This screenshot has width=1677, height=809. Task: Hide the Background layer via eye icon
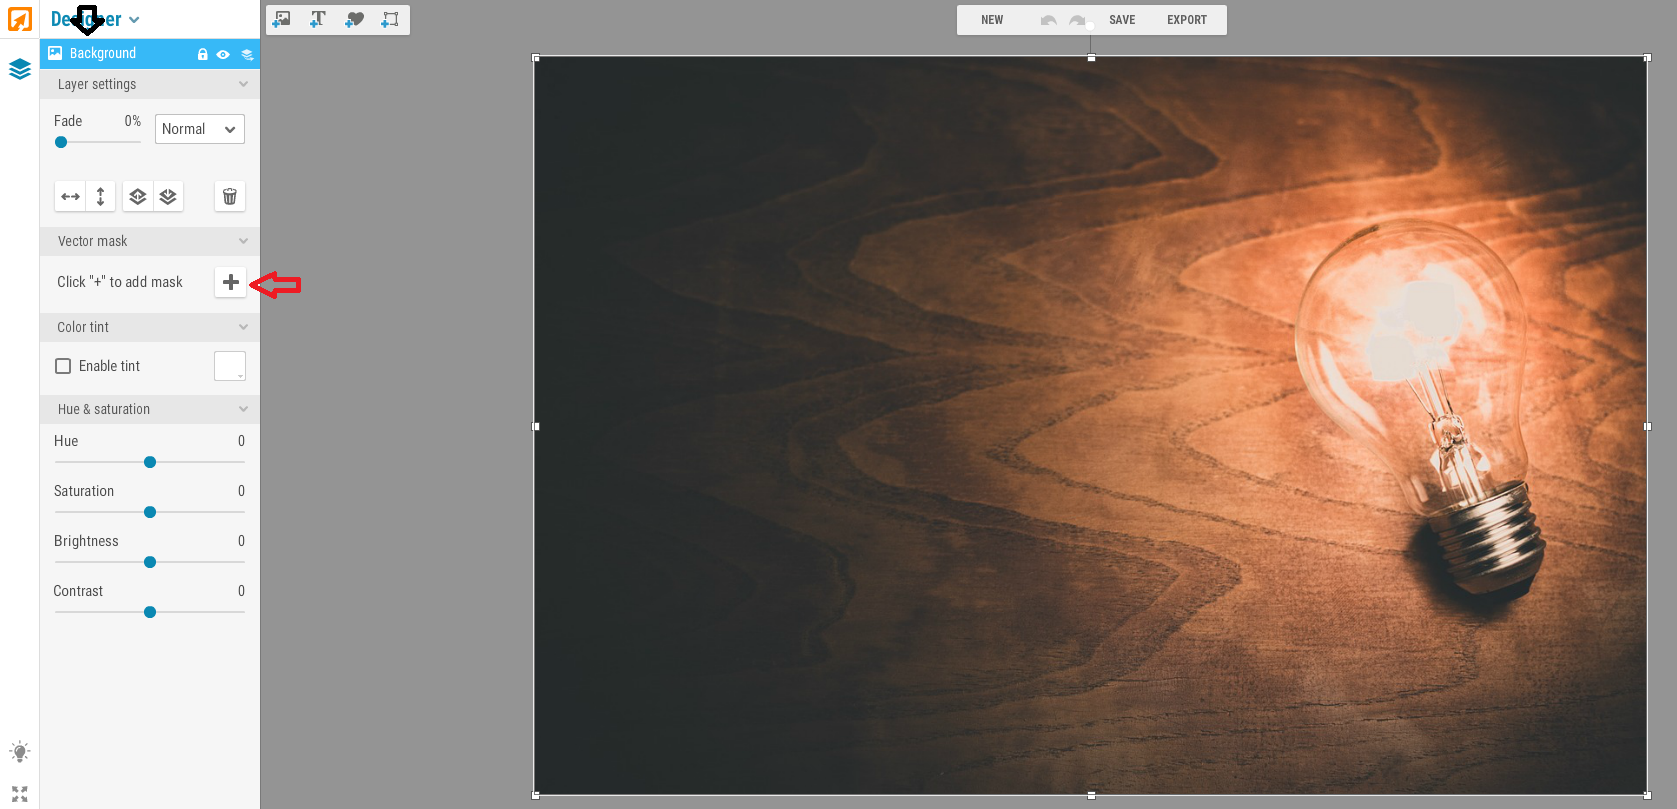coord(223,54)
